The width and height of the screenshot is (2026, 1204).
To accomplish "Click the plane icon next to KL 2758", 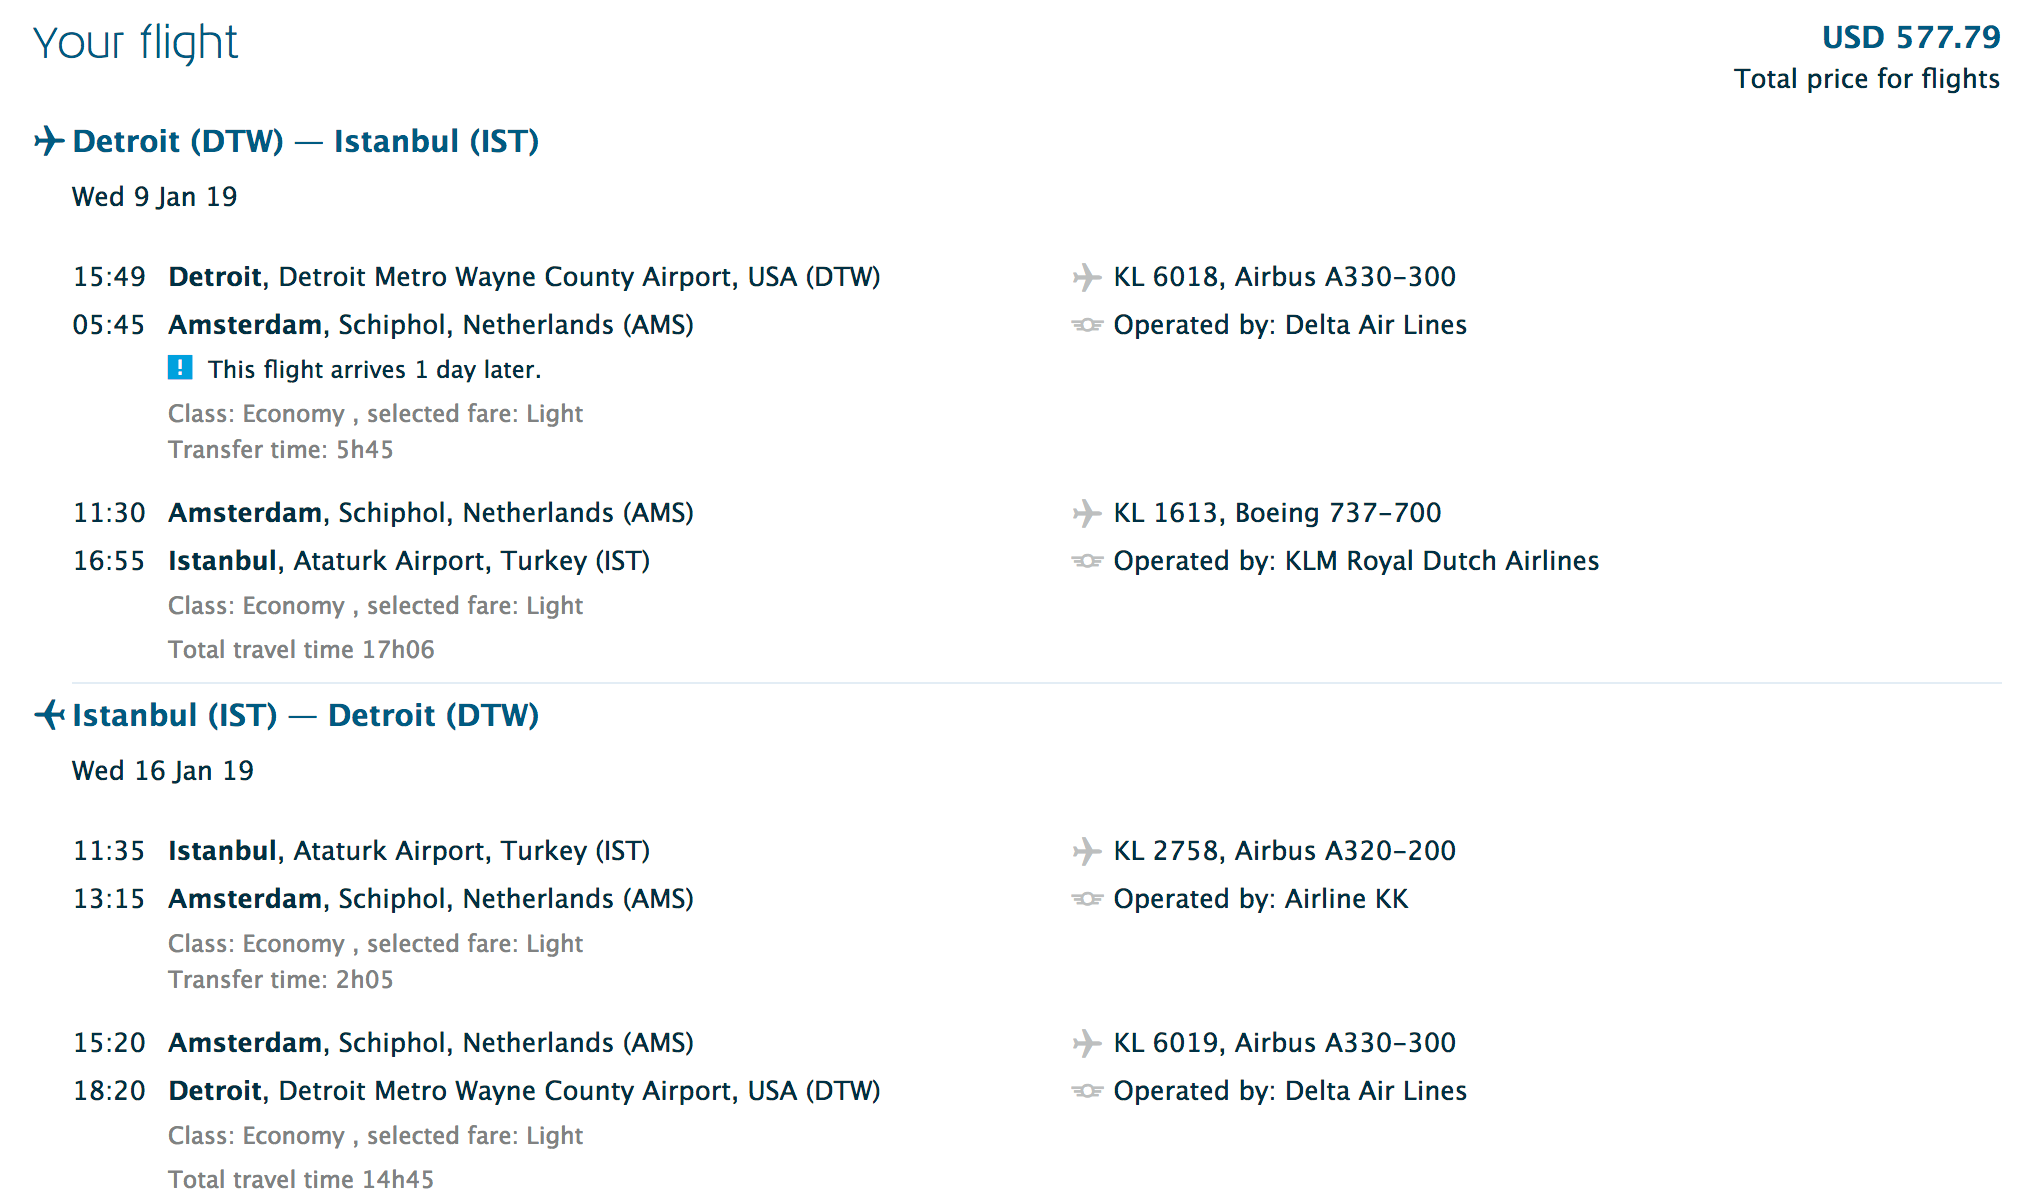I will point(1087,851).
